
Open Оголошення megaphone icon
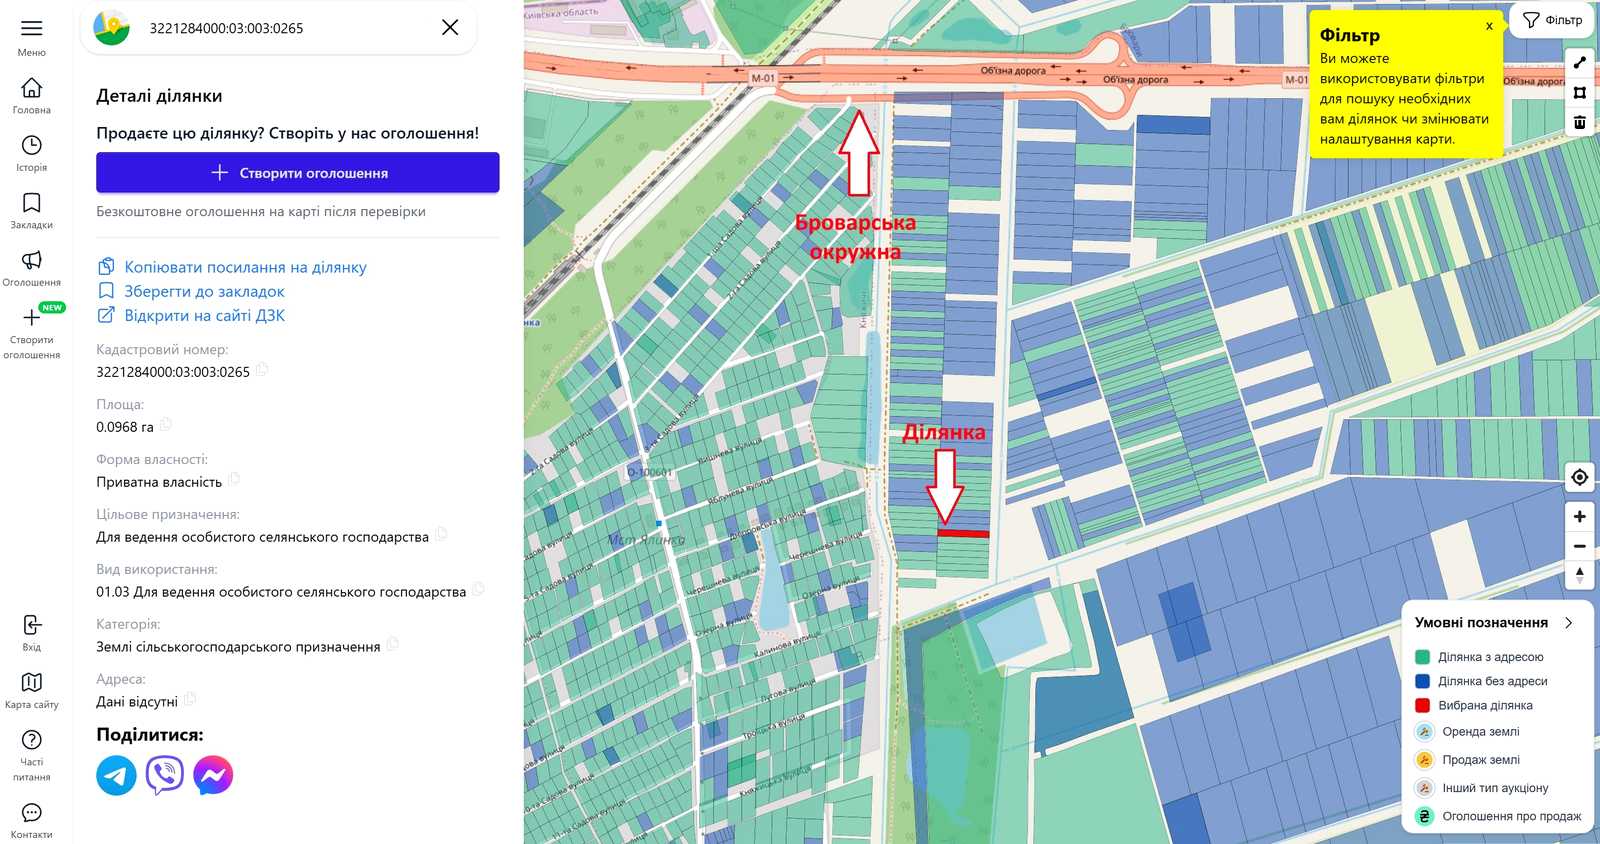click(32, 260)
